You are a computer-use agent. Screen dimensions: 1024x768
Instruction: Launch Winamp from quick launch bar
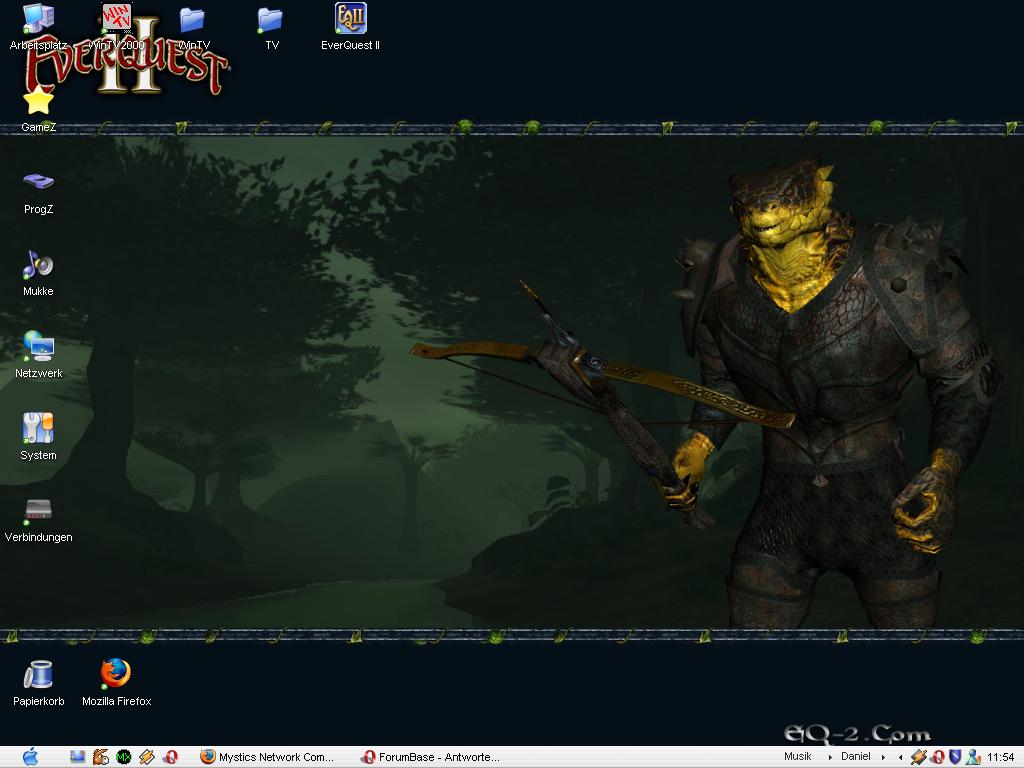tap(147, 757)
